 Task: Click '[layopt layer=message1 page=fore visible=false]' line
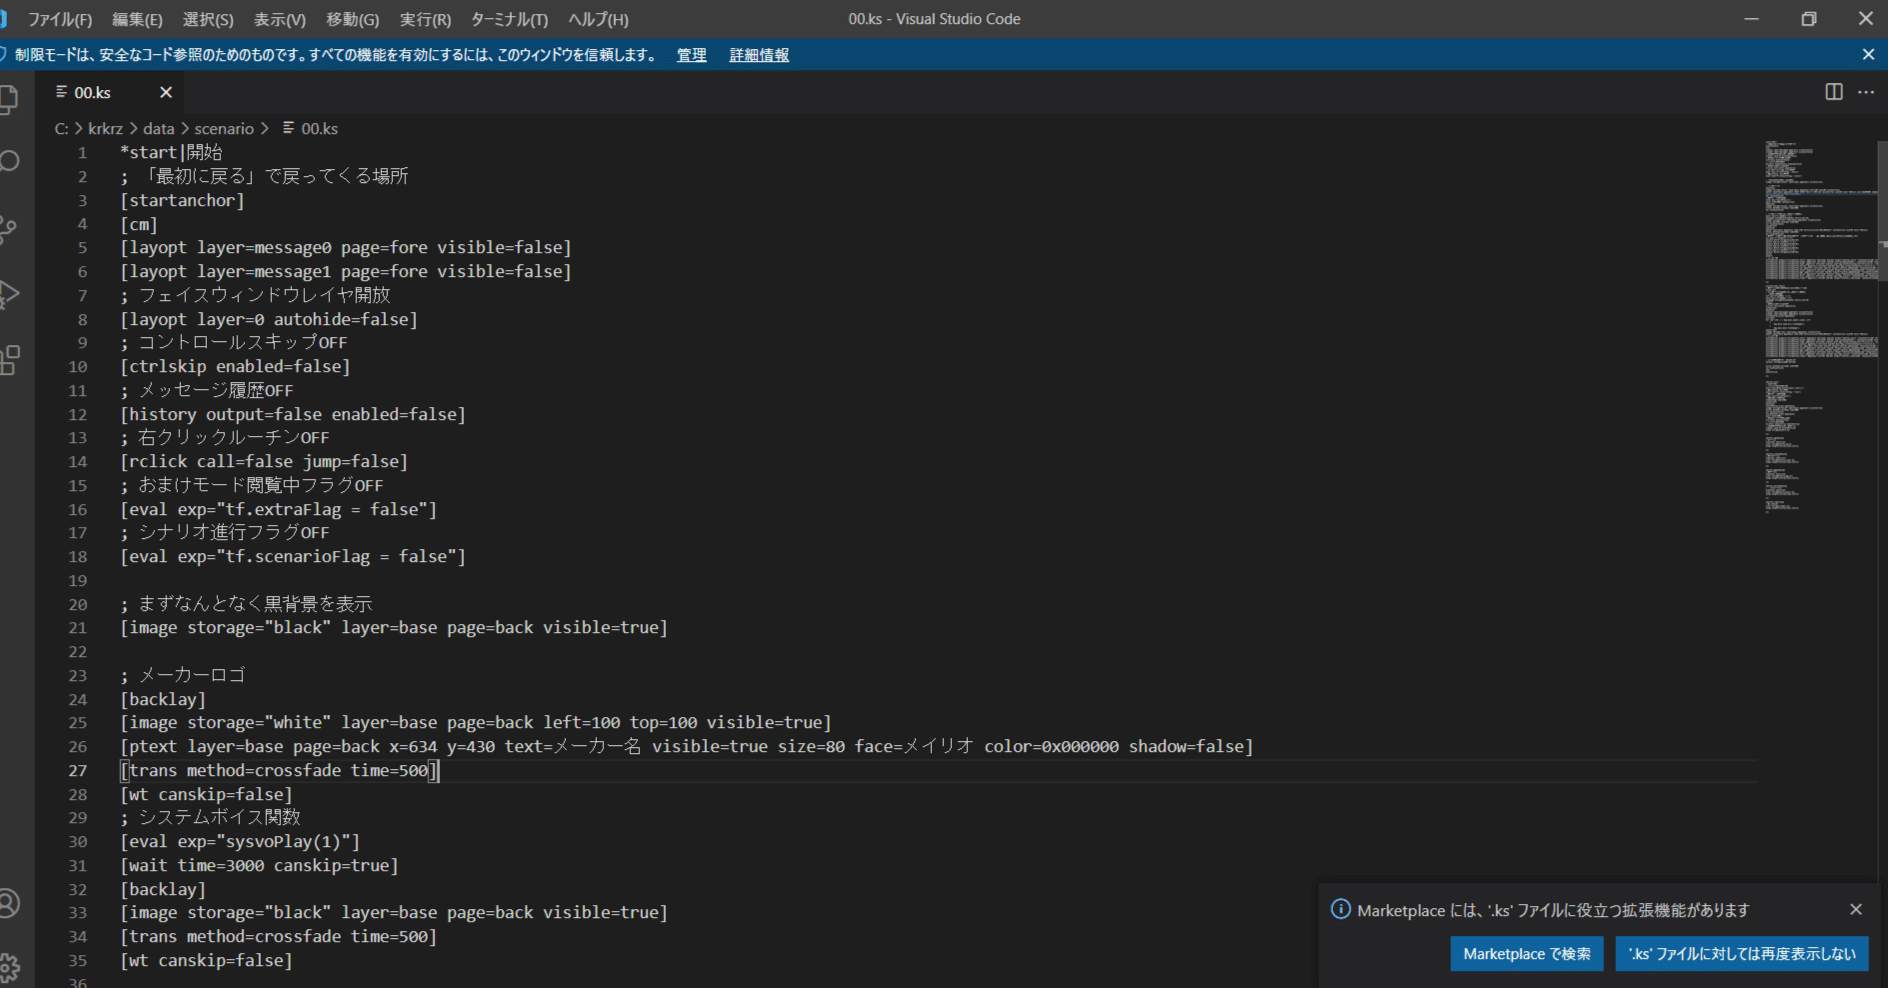[x=346, y=271]
